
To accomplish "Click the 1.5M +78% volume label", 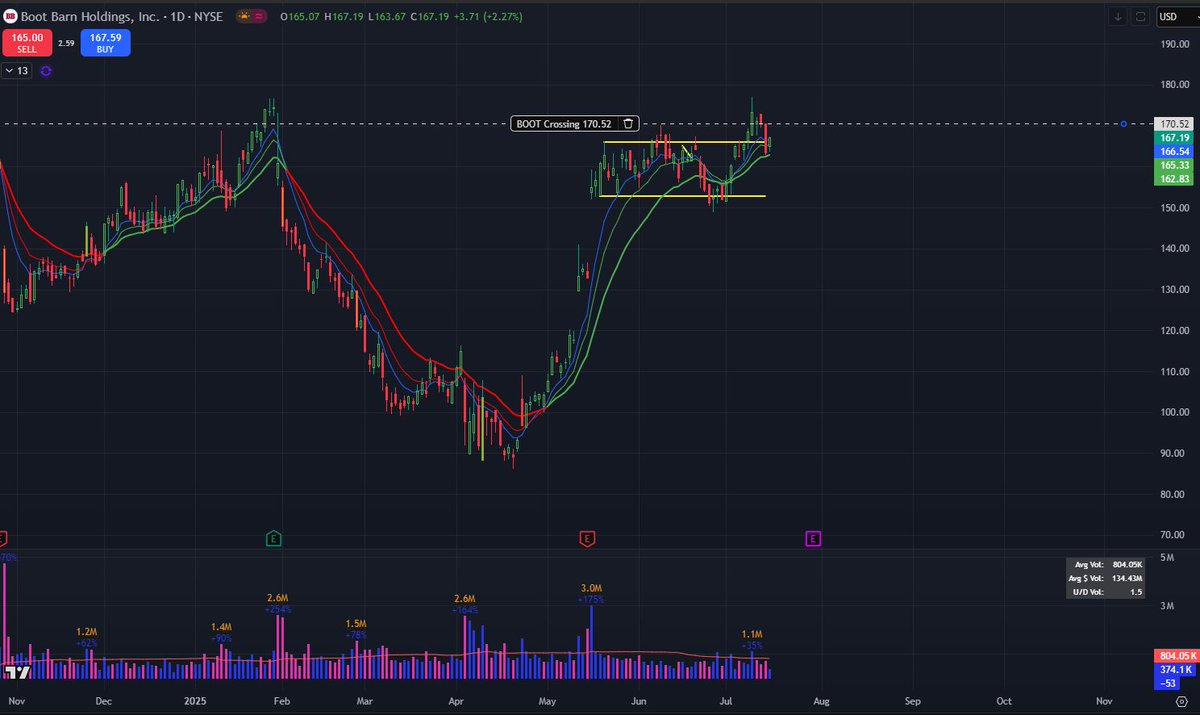I will 356,629.
